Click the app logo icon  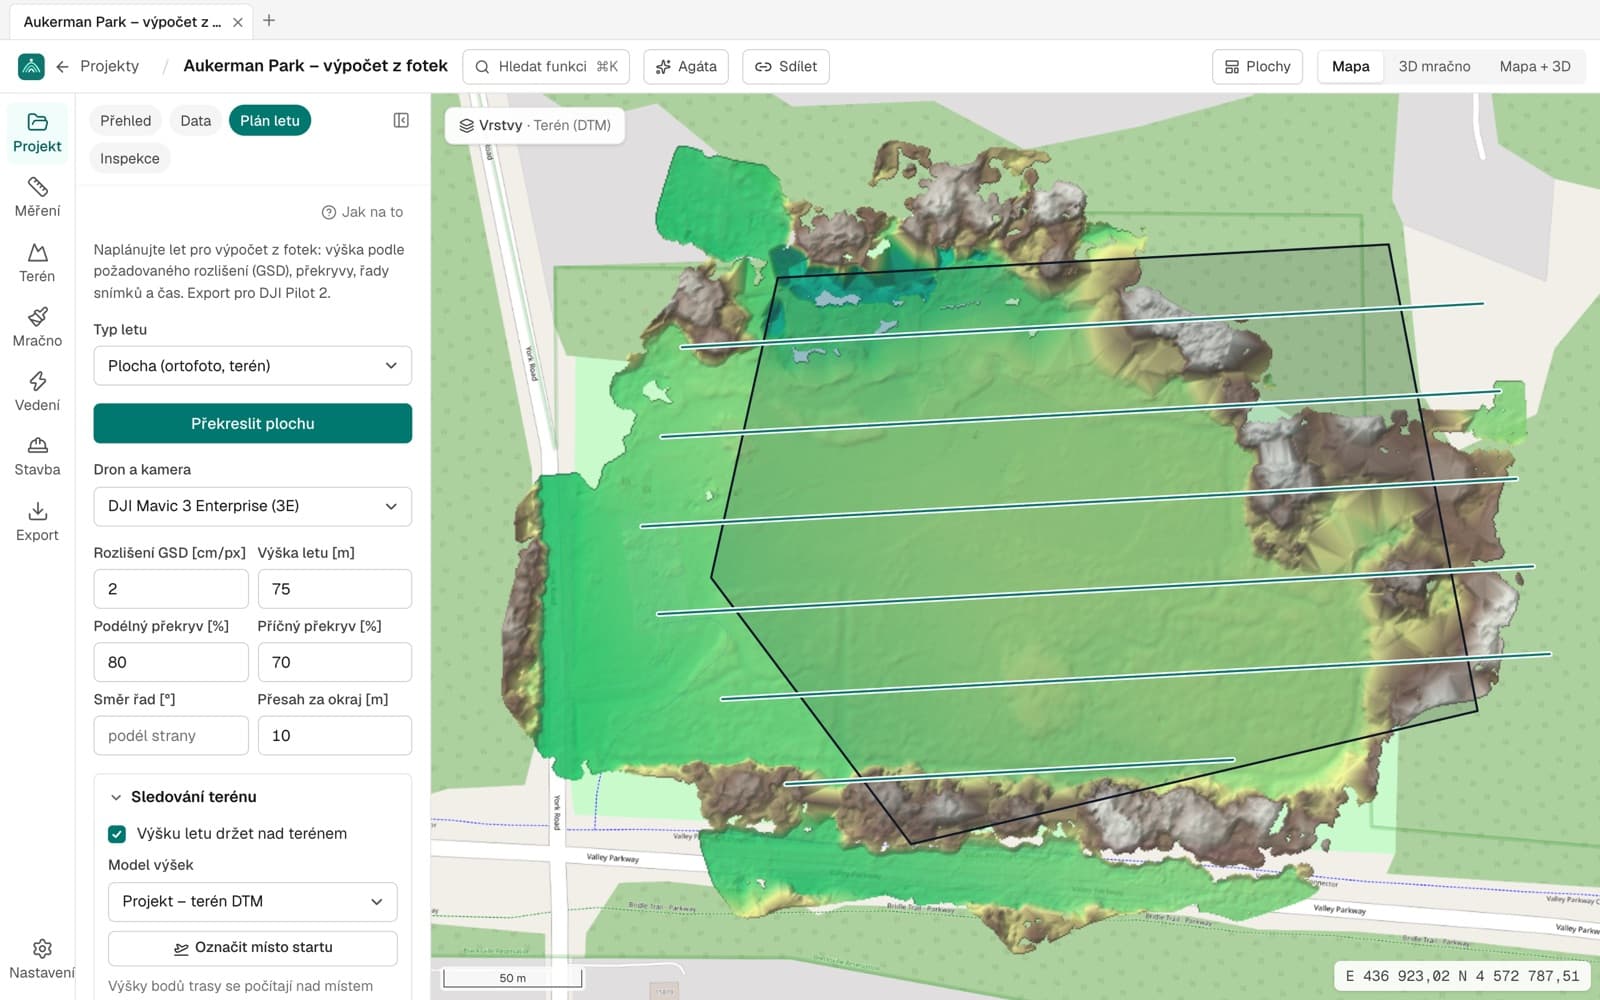pos(31,66)
